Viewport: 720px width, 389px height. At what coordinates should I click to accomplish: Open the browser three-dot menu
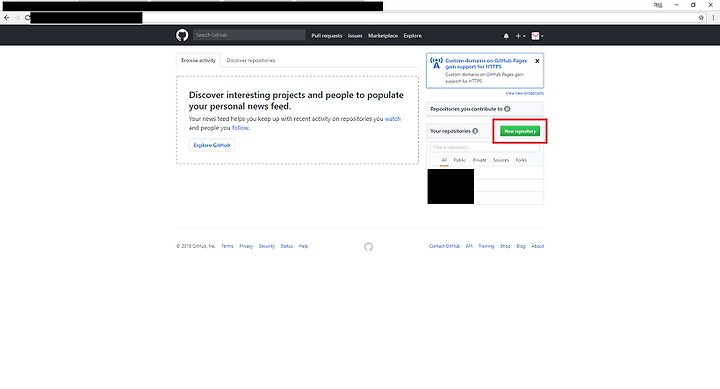click(713, 17)
